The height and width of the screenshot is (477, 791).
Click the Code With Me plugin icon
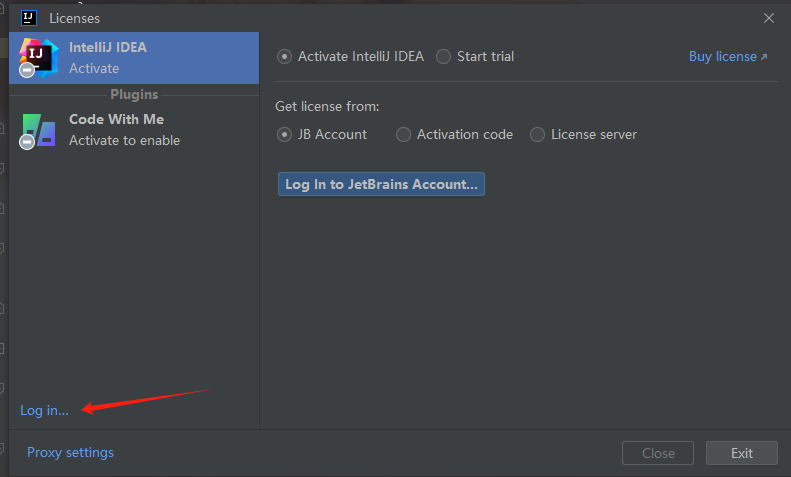39,130
